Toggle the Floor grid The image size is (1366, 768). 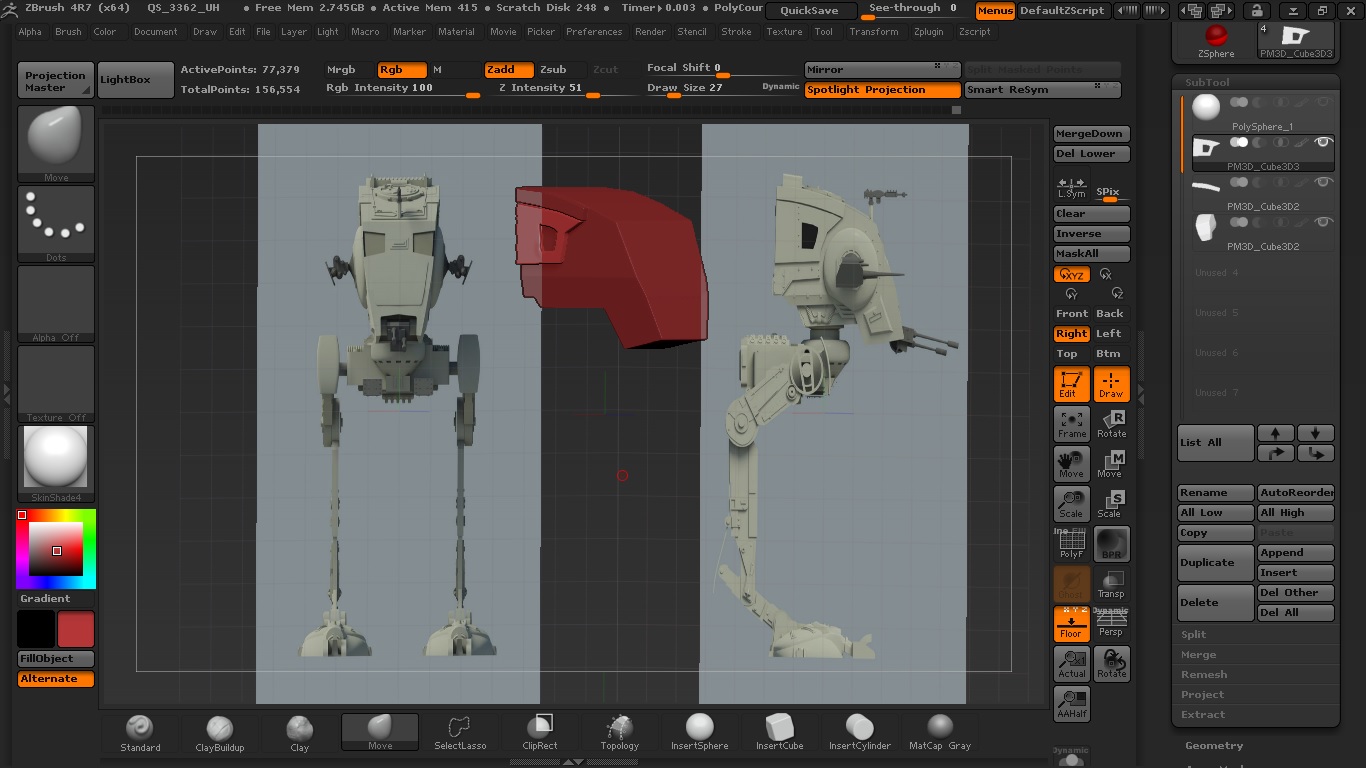(1072, 624)
